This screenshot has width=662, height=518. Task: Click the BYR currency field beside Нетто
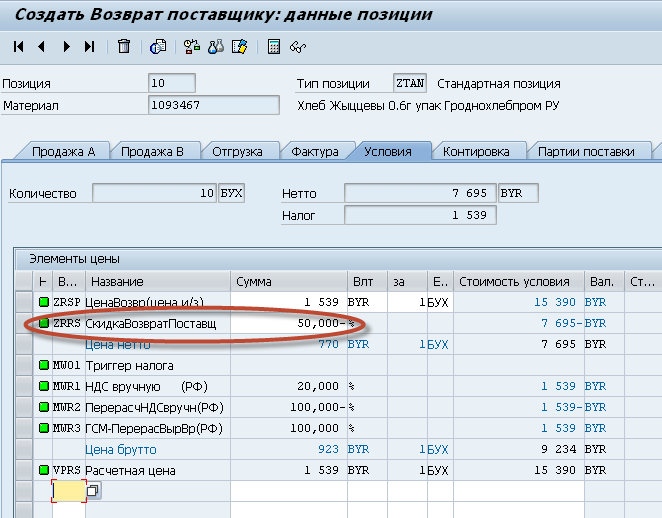(518, 193)
